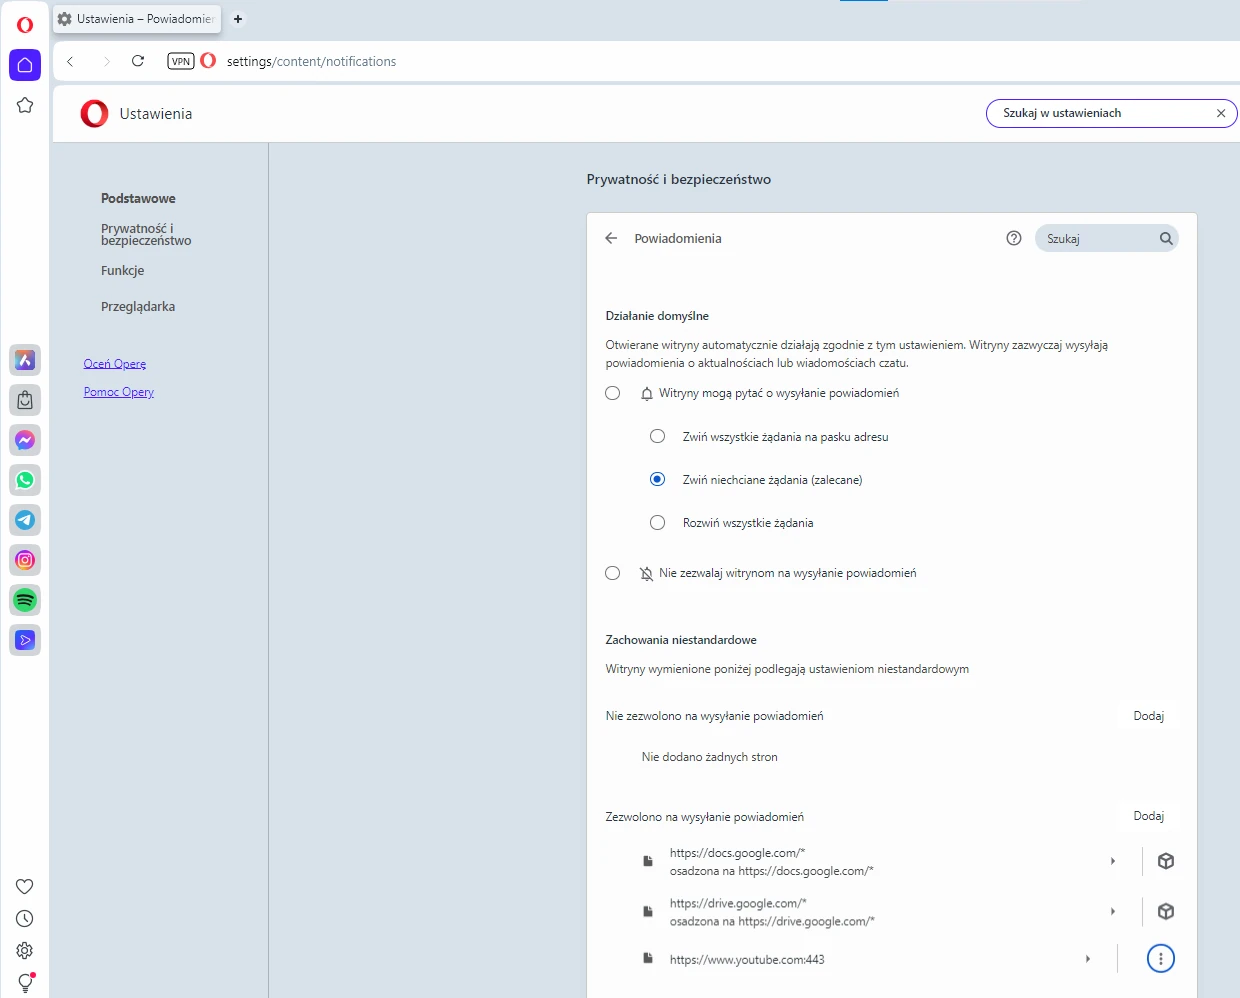Open Instagram sidebar icon

coord(25,560)
